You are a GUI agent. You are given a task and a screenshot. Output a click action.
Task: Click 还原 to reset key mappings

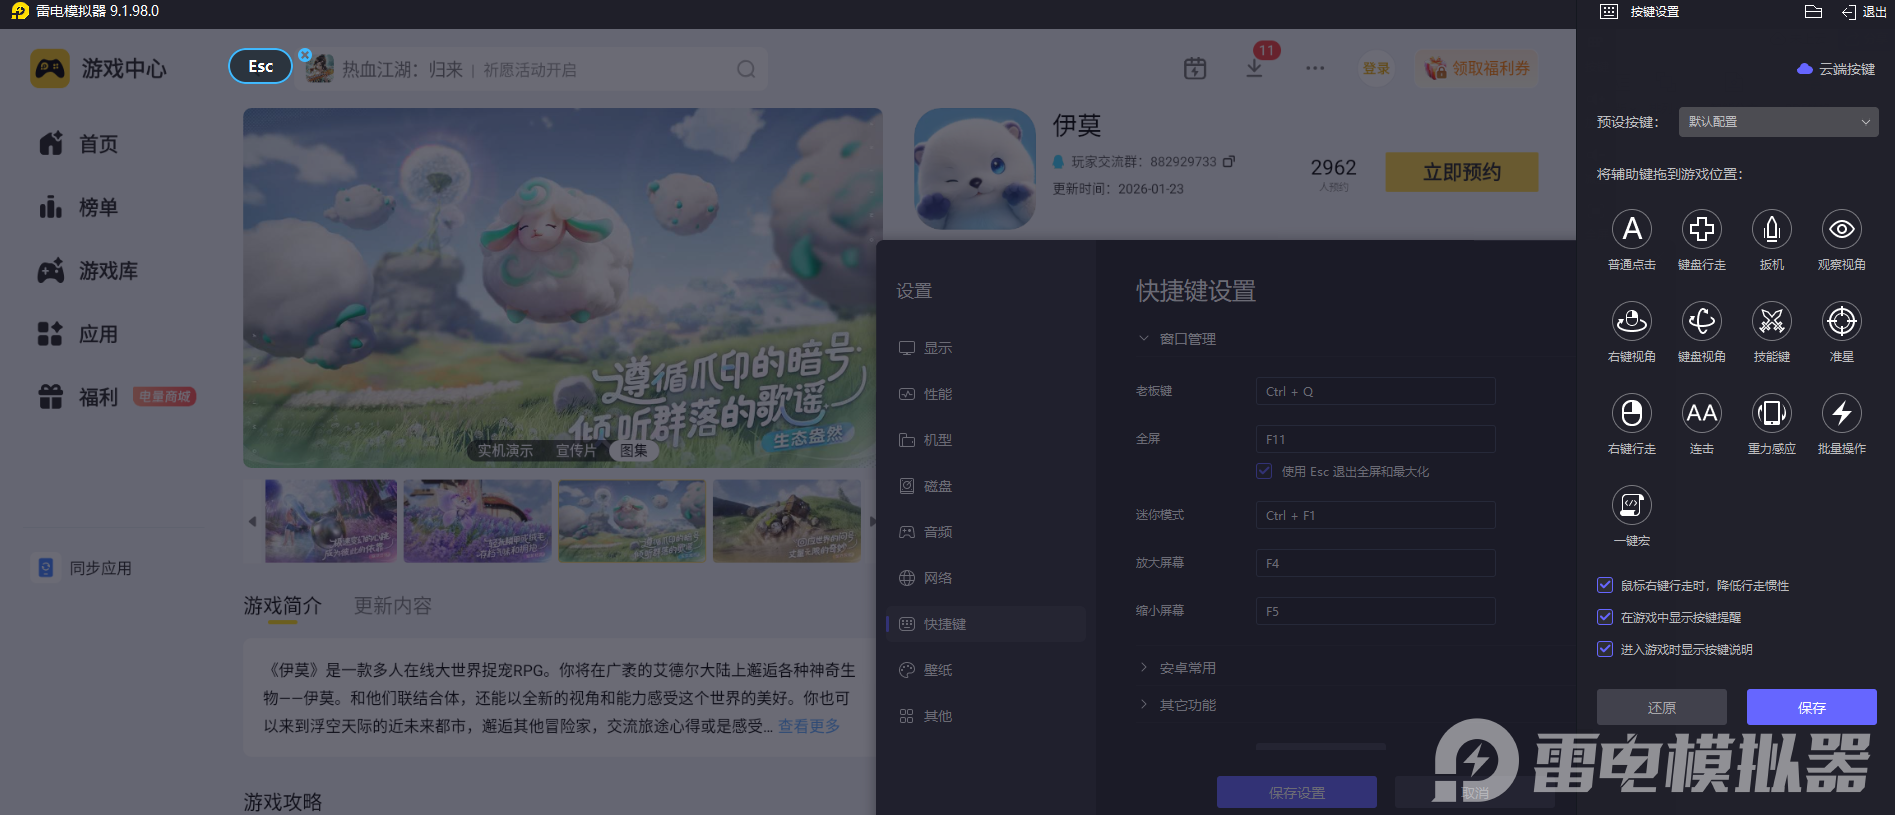(x=1662, y=707)
